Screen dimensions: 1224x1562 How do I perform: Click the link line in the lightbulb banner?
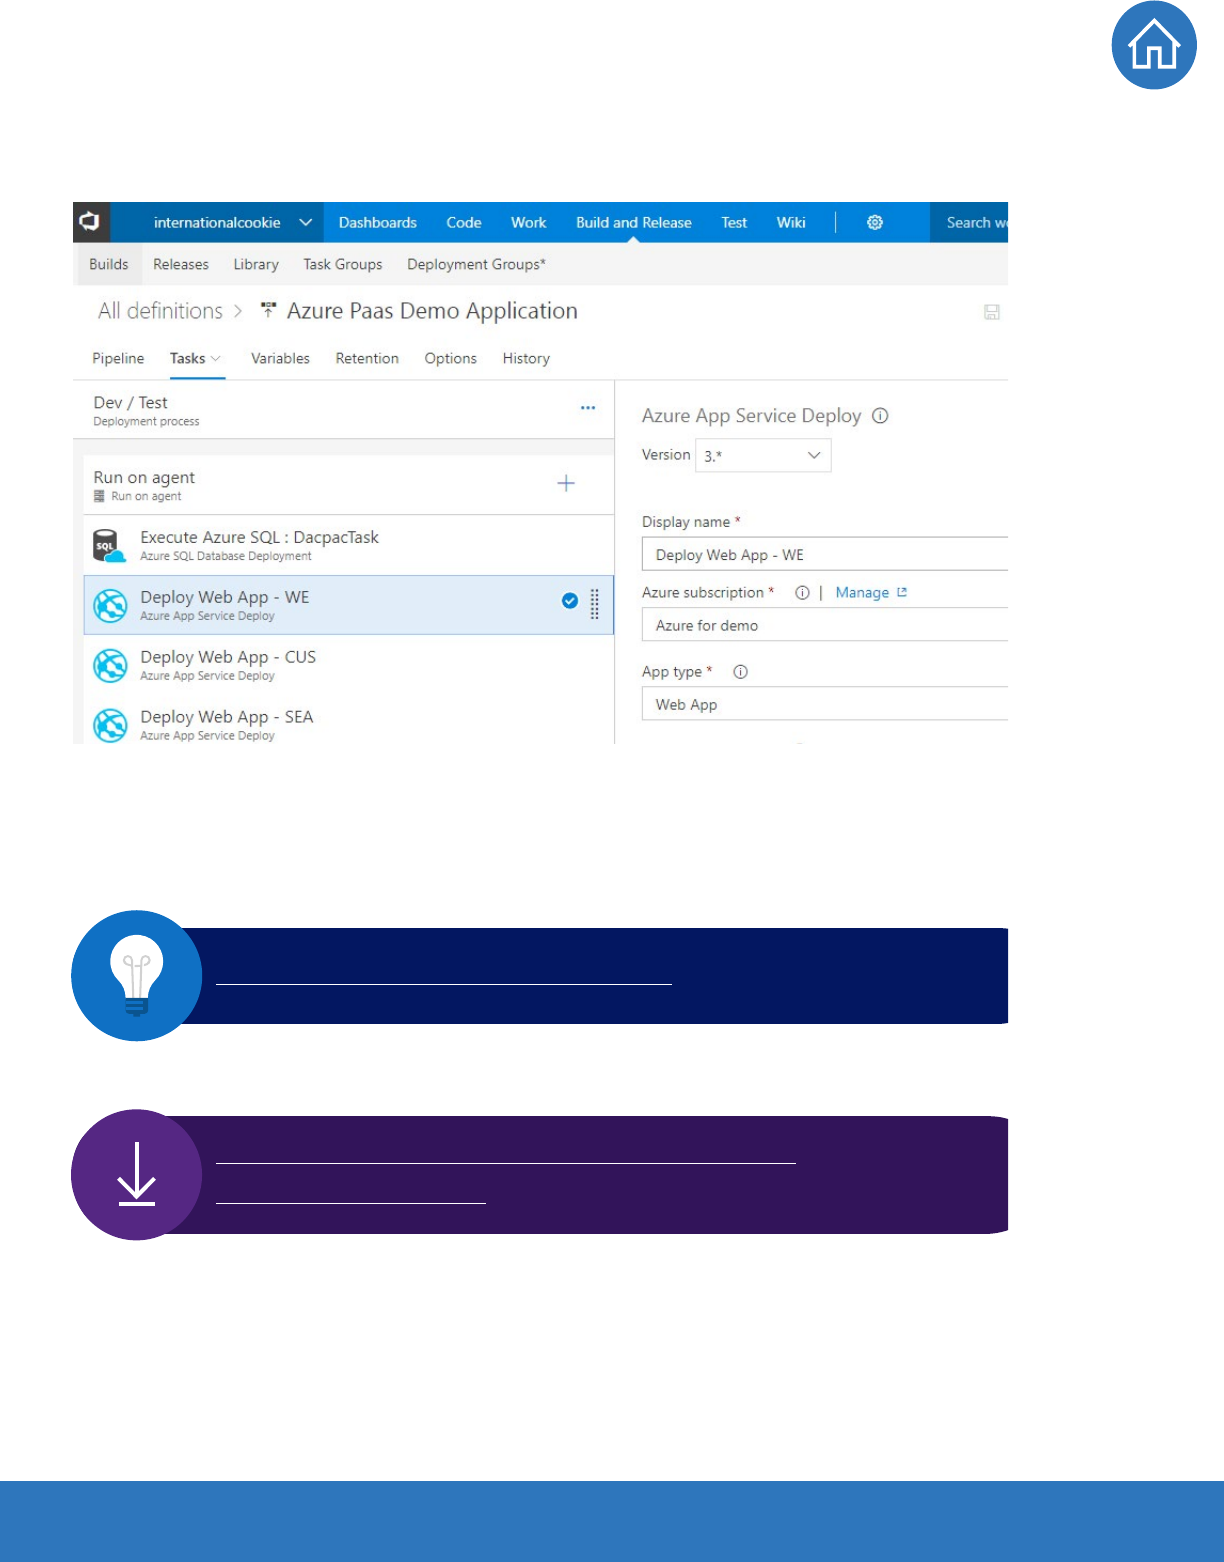[x=444, y=984]
